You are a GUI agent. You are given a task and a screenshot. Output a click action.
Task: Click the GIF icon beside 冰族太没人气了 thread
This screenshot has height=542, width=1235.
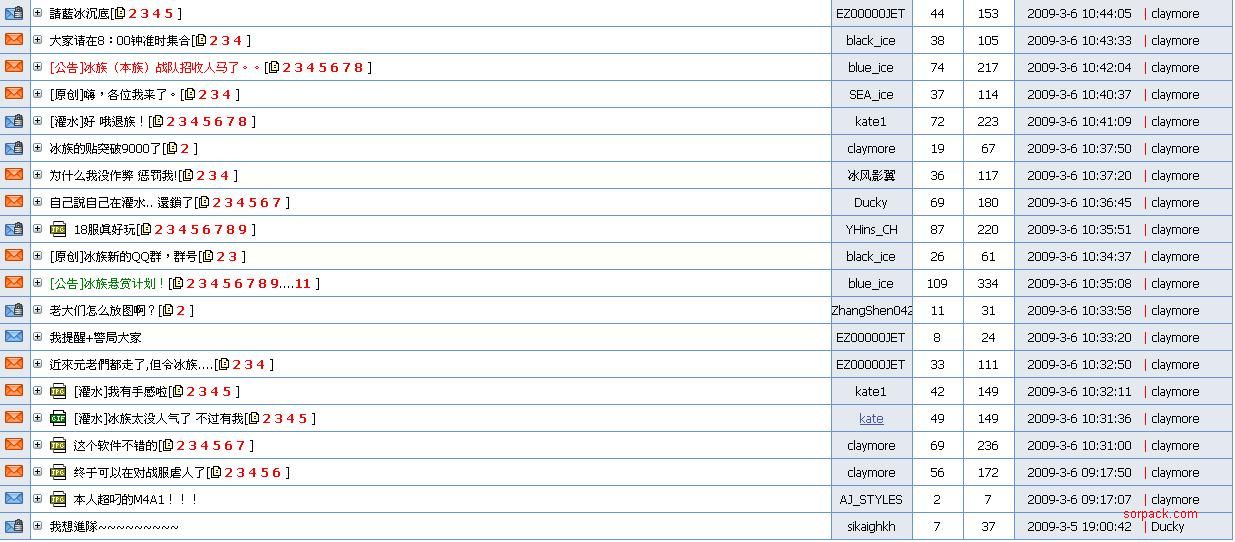tap(58, 419)
